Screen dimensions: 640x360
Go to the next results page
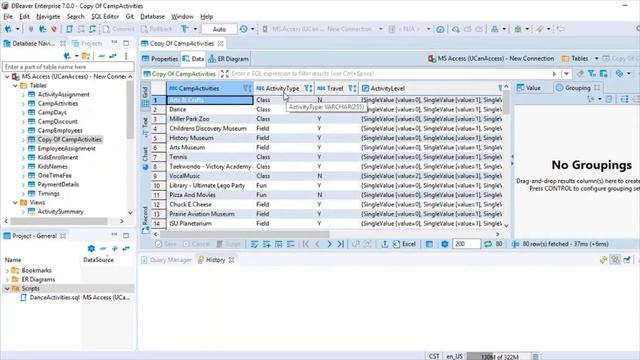(x=329, y=244)
